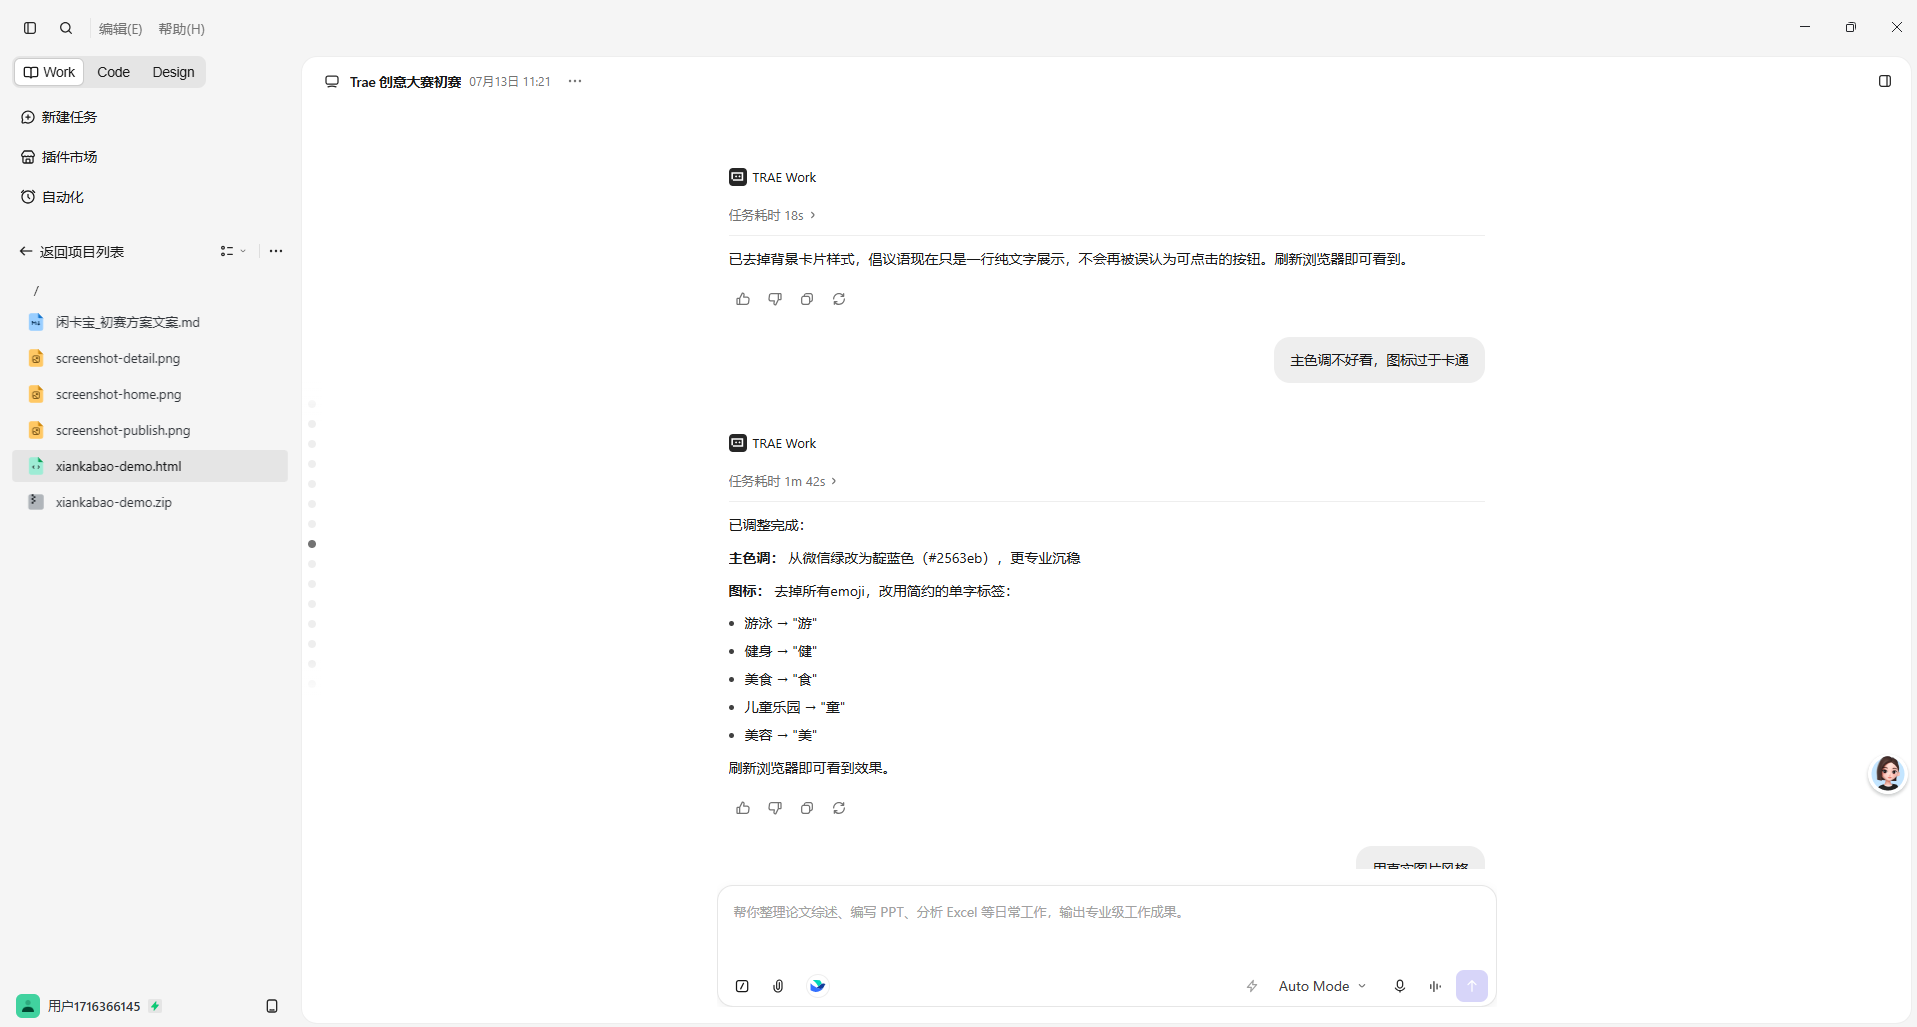Open the floating assistant avatar

click(1888, 774)
